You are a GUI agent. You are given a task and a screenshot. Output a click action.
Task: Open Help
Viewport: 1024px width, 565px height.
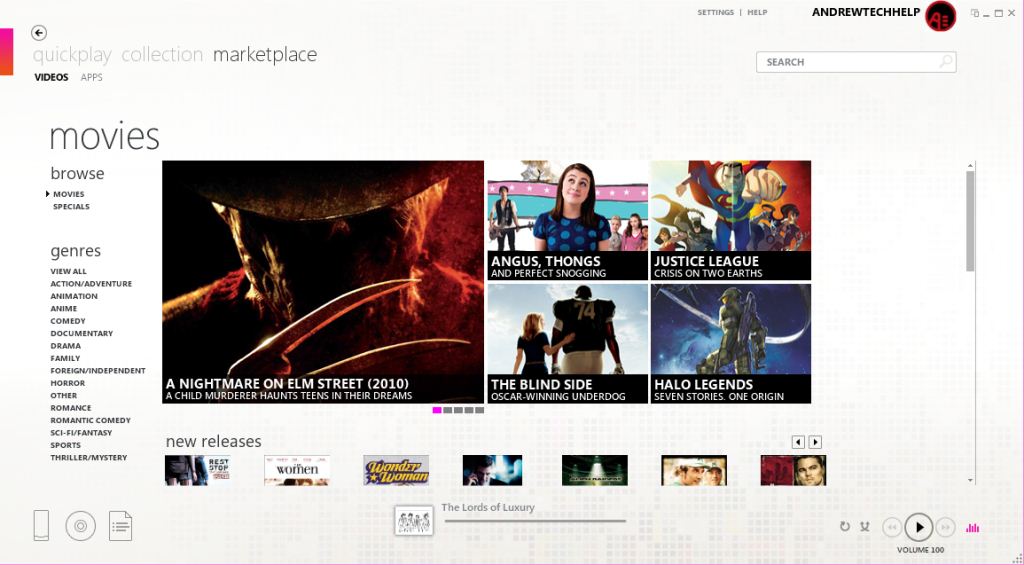click(x=758, y=12)
